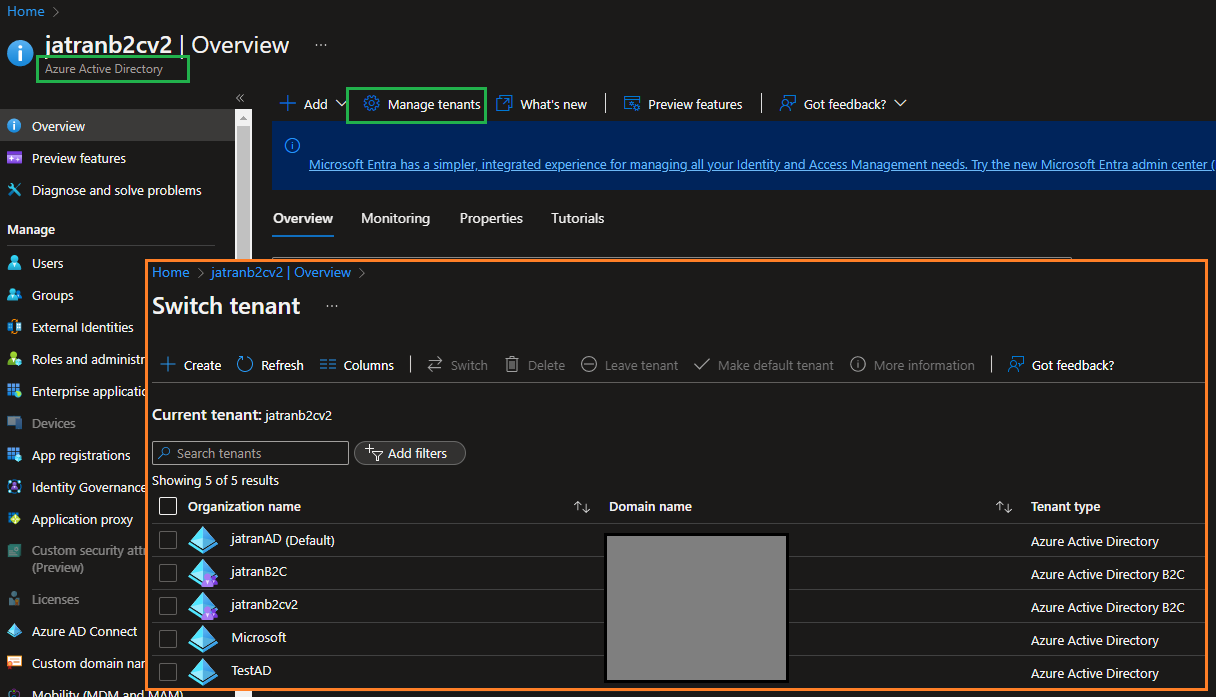
Task: Open ellipsis menu next to jatranb2cv2 Overview title
Action: click(x=321, y=45)
